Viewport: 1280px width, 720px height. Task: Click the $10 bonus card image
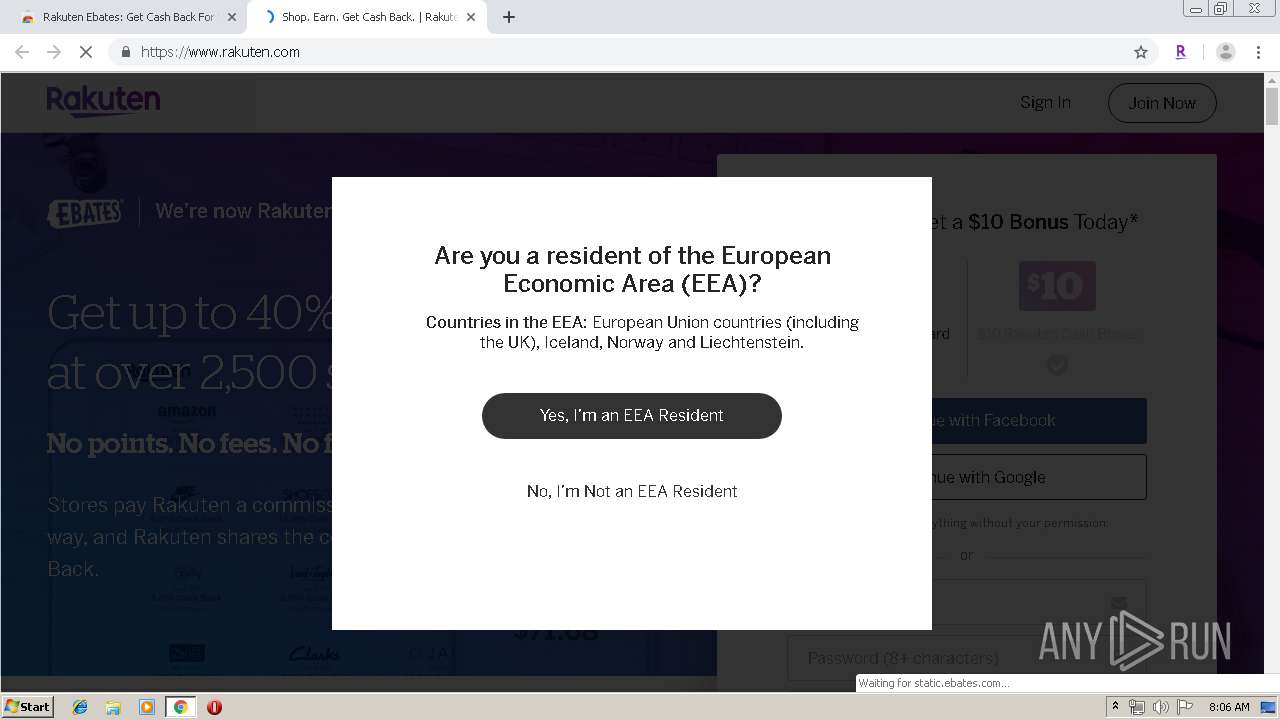tap(1057, 286)
